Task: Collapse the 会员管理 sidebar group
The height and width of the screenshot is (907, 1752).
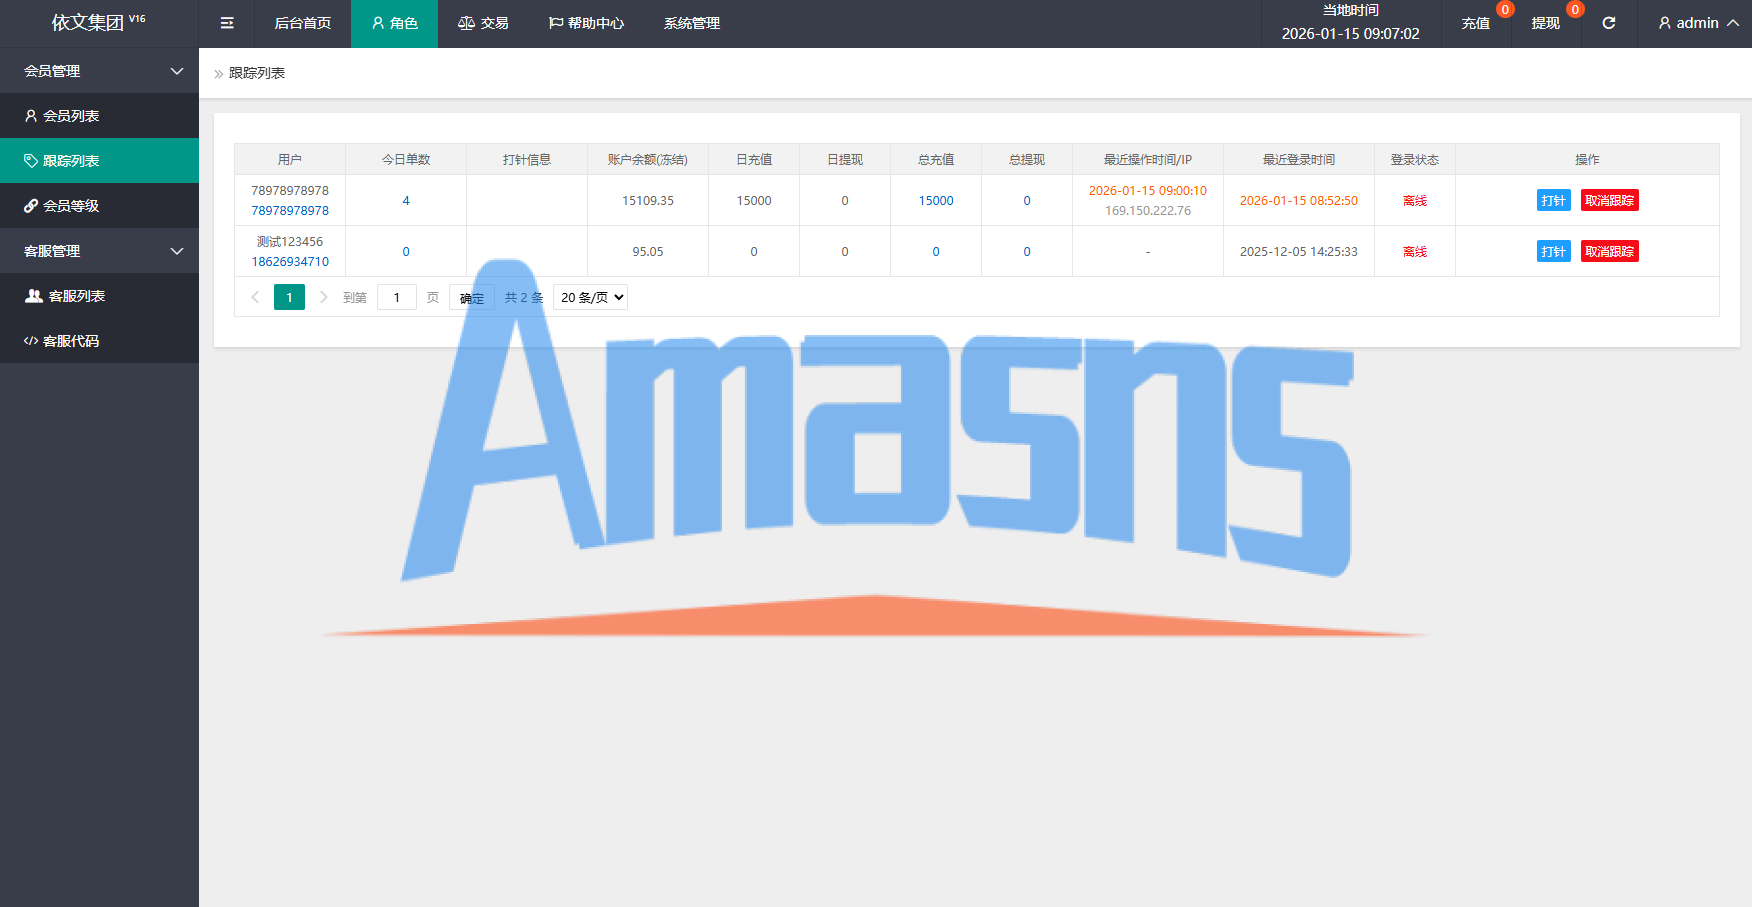Action: point(99,71)
